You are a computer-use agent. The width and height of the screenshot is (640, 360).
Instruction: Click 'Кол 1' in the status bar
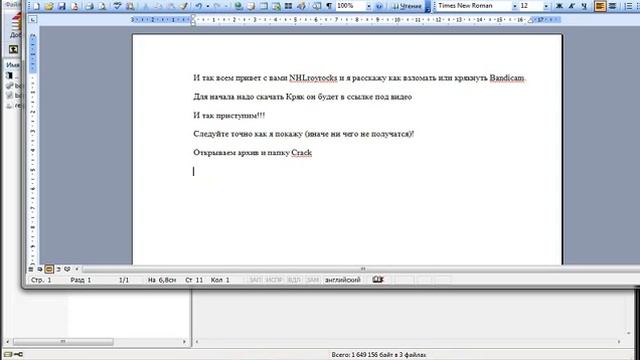220,280
